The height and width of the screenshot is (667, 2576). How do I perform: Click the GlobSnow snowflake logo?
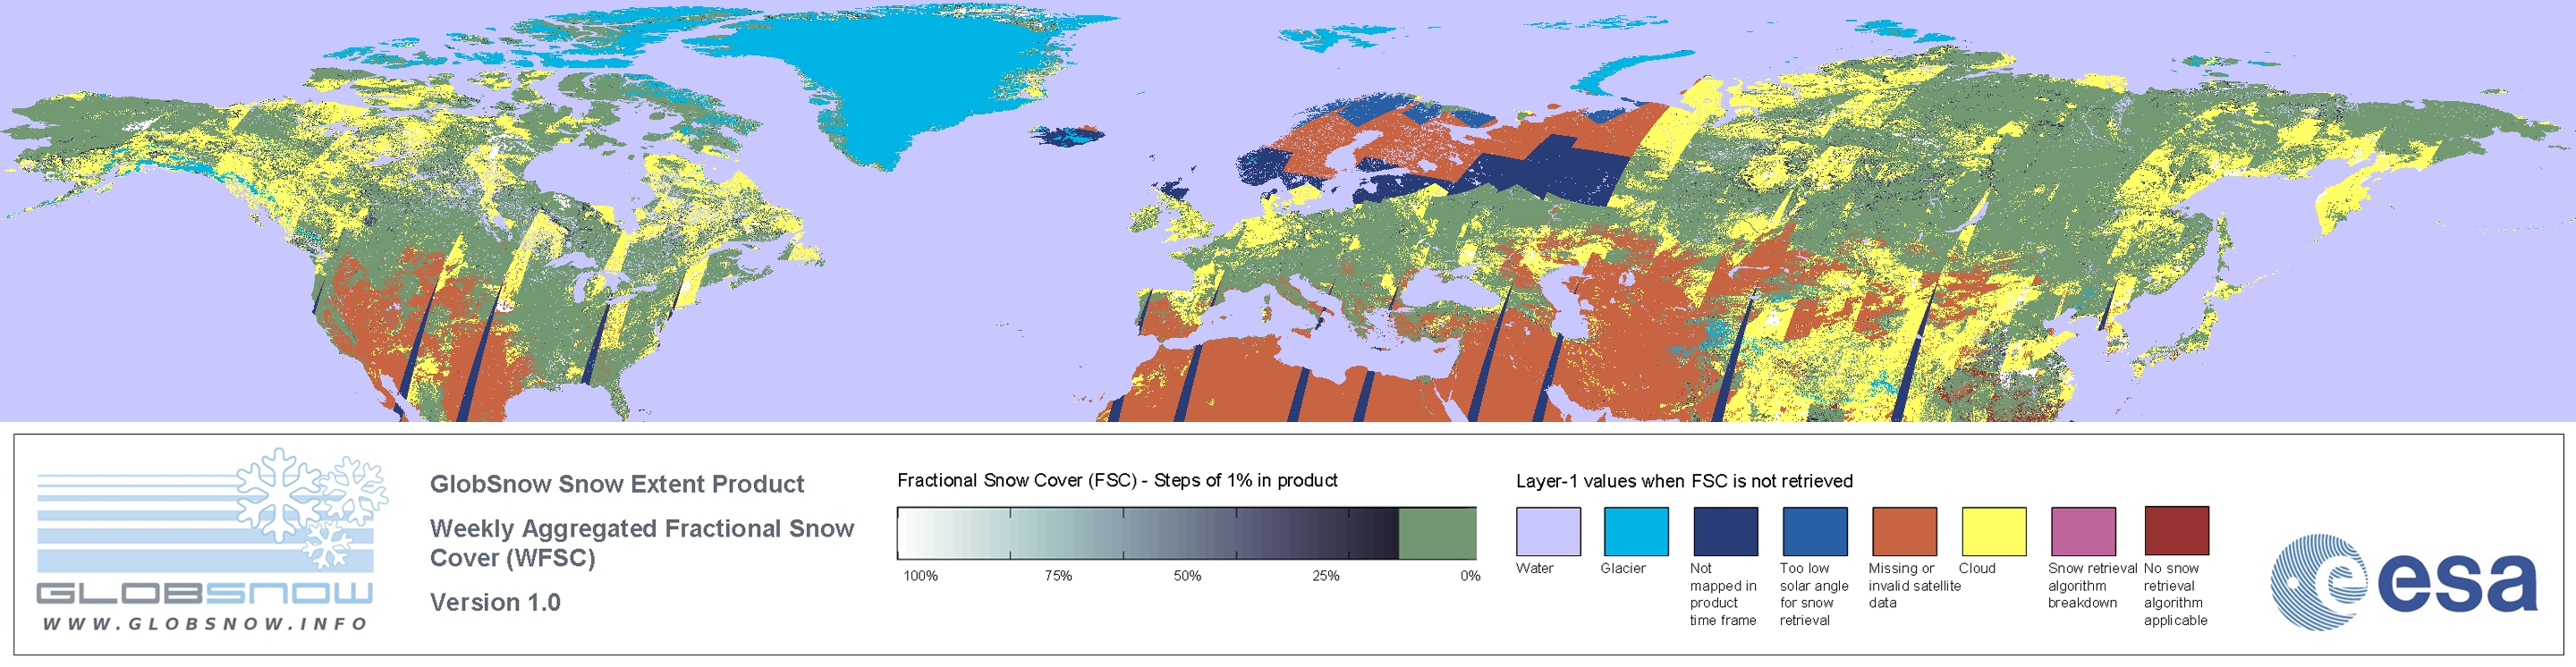coord(312,508)
